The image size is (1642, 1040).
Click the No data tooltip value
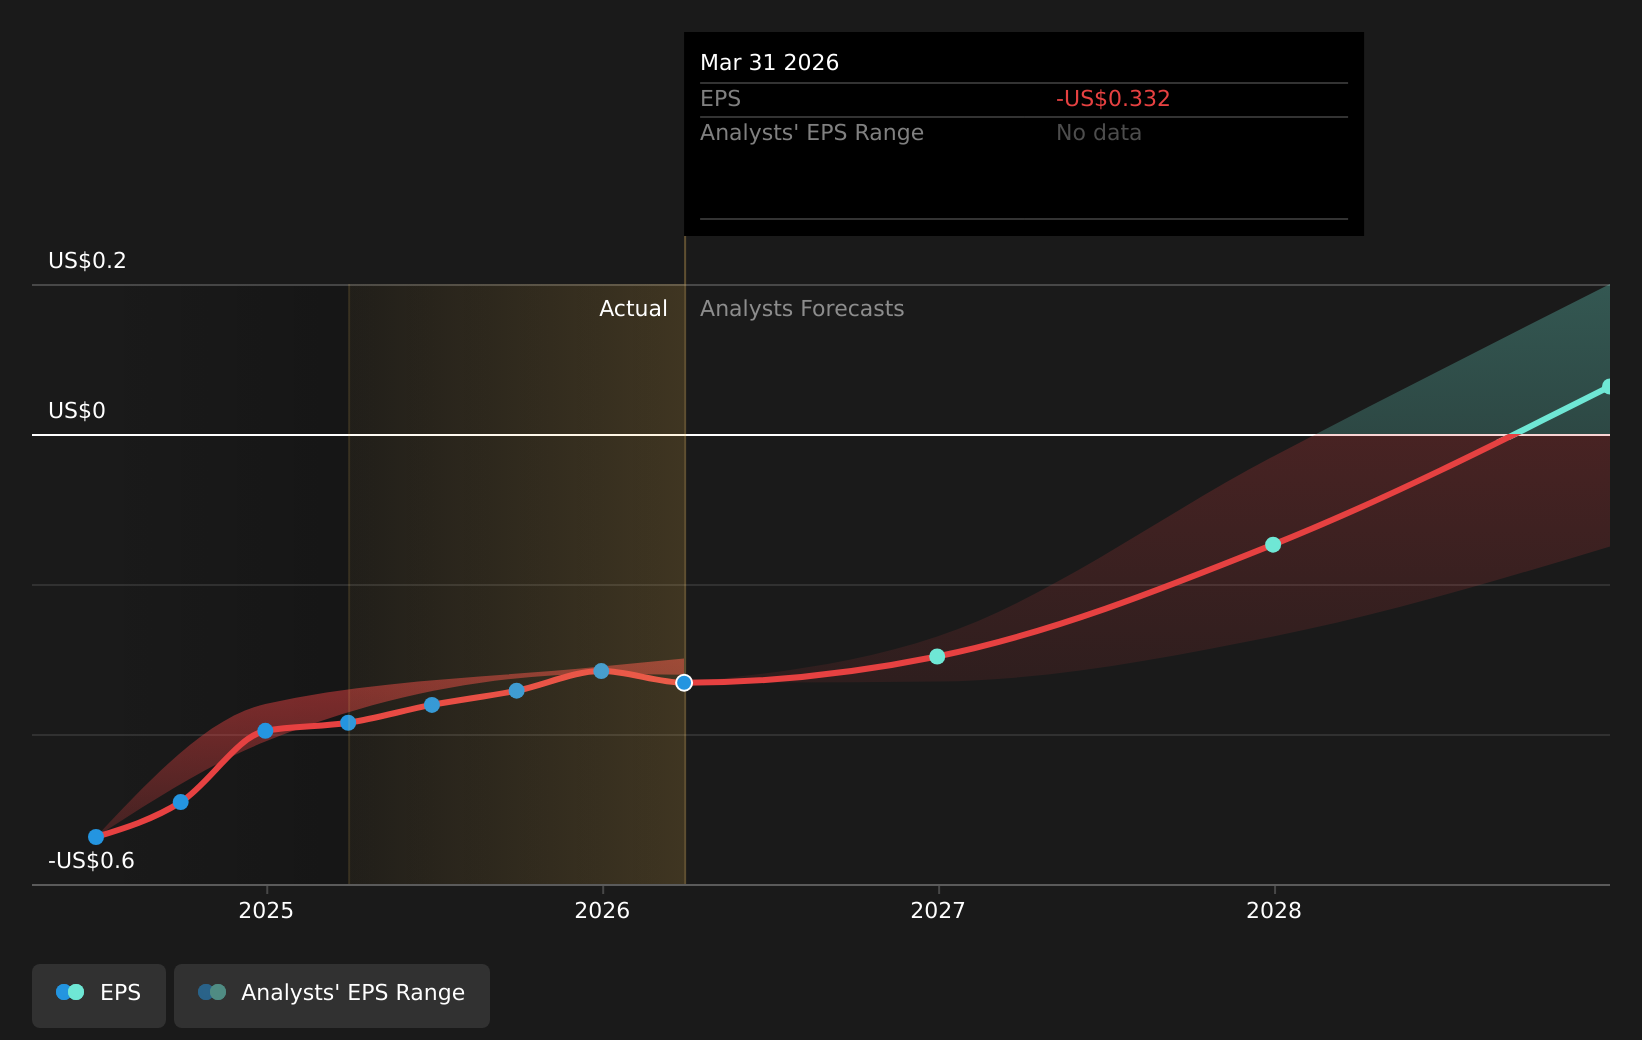tap(1099, 133)
